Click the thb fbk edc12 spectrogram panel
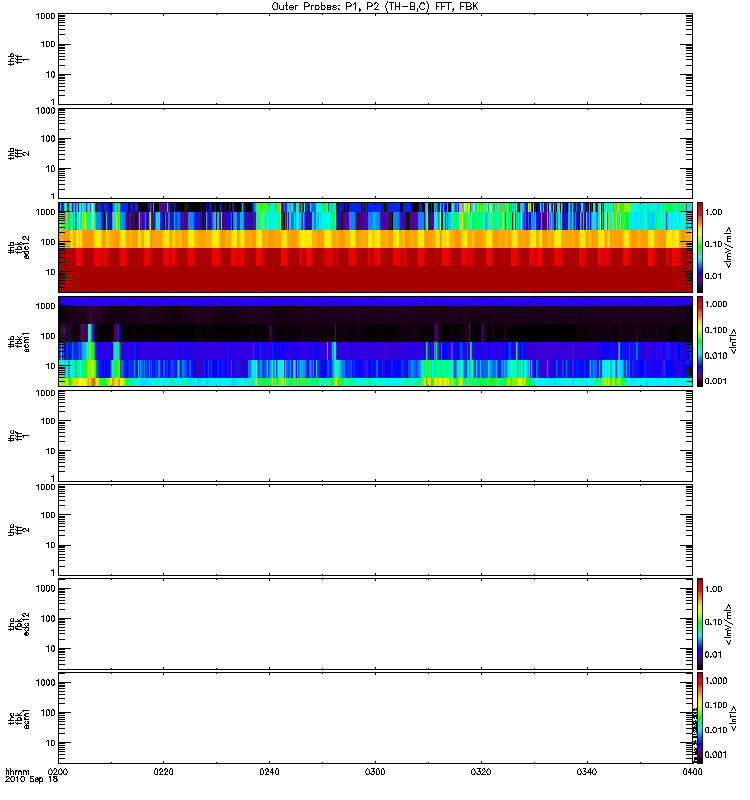The image size is (750, 800). [x=376, y=247]
